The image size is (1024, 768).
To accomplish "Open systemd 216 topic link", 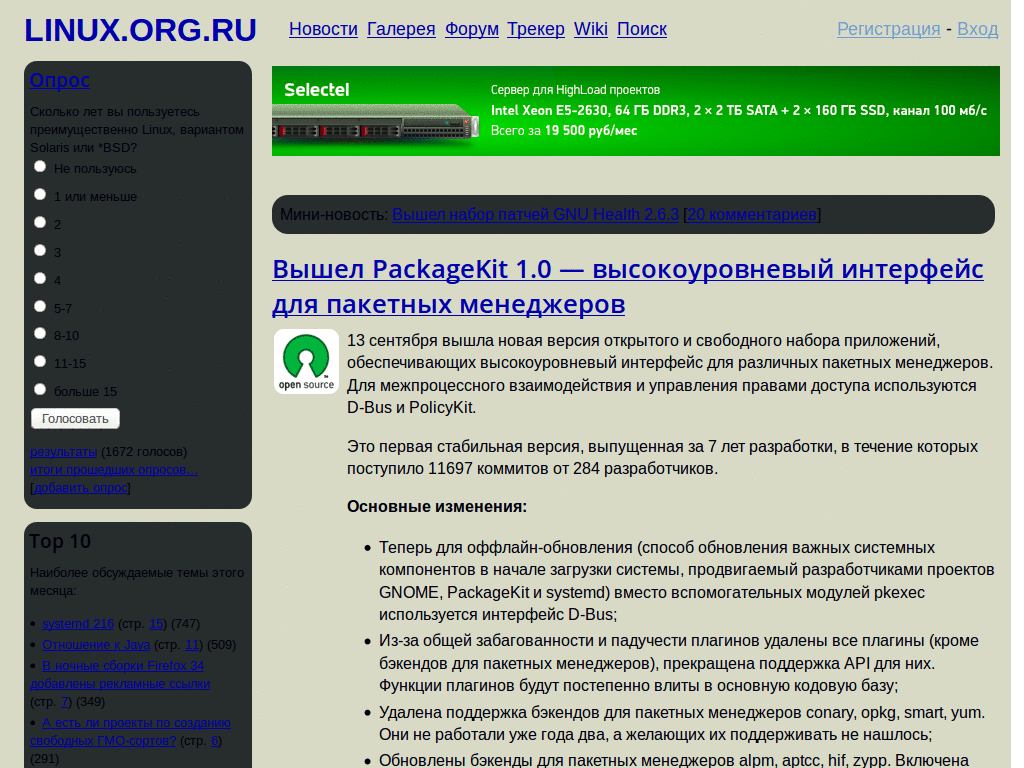I will click(x=78, y=624).
